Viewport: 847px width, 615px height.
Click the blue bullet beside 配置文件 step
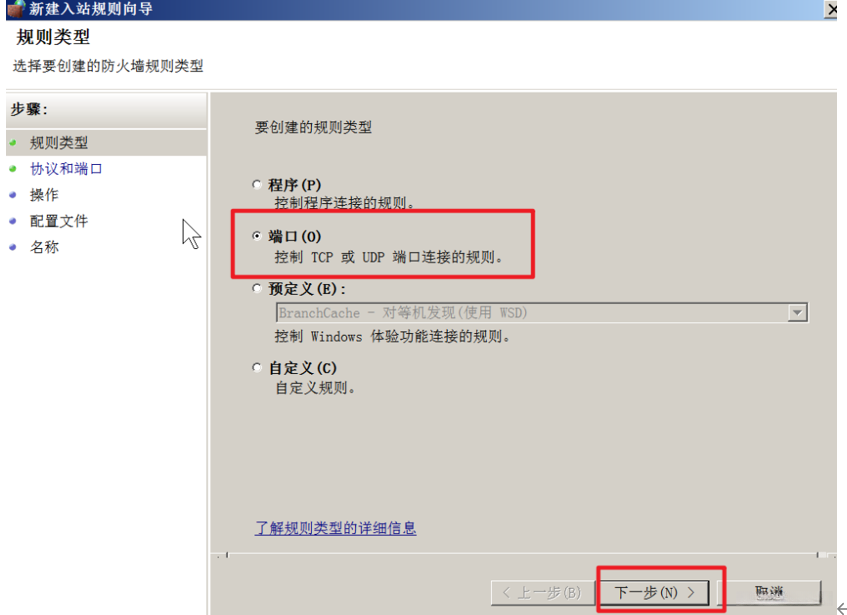tap(13, 221)
